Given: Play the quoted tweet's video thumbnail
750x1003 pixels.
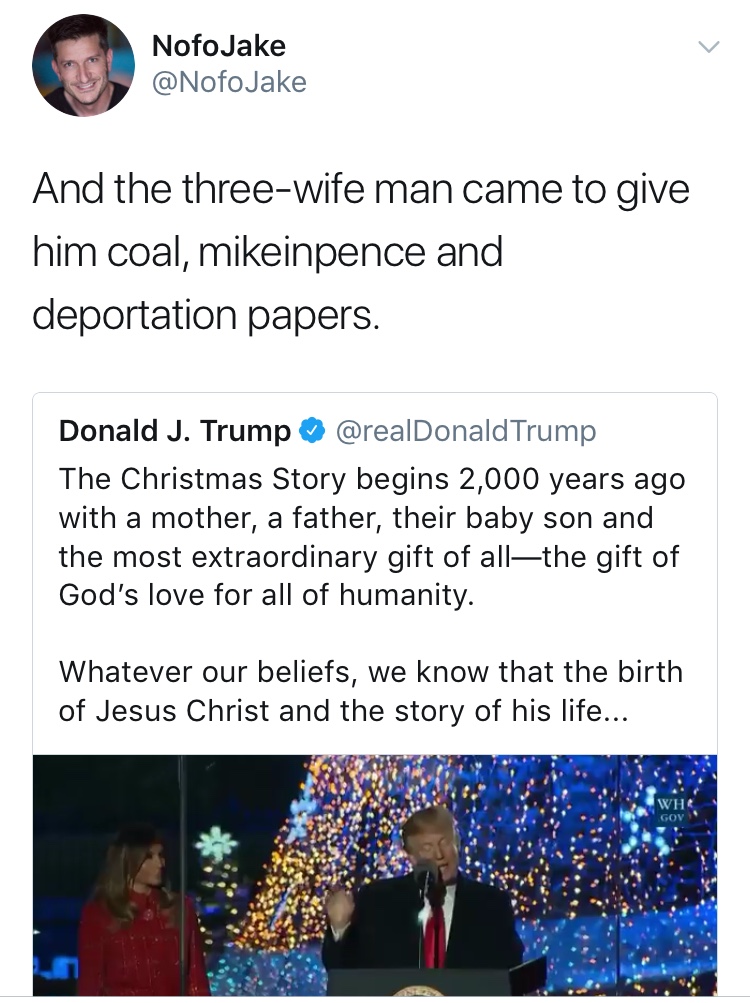Looking at the screenshot, I should pyautogui.click(x=375, y=875).
